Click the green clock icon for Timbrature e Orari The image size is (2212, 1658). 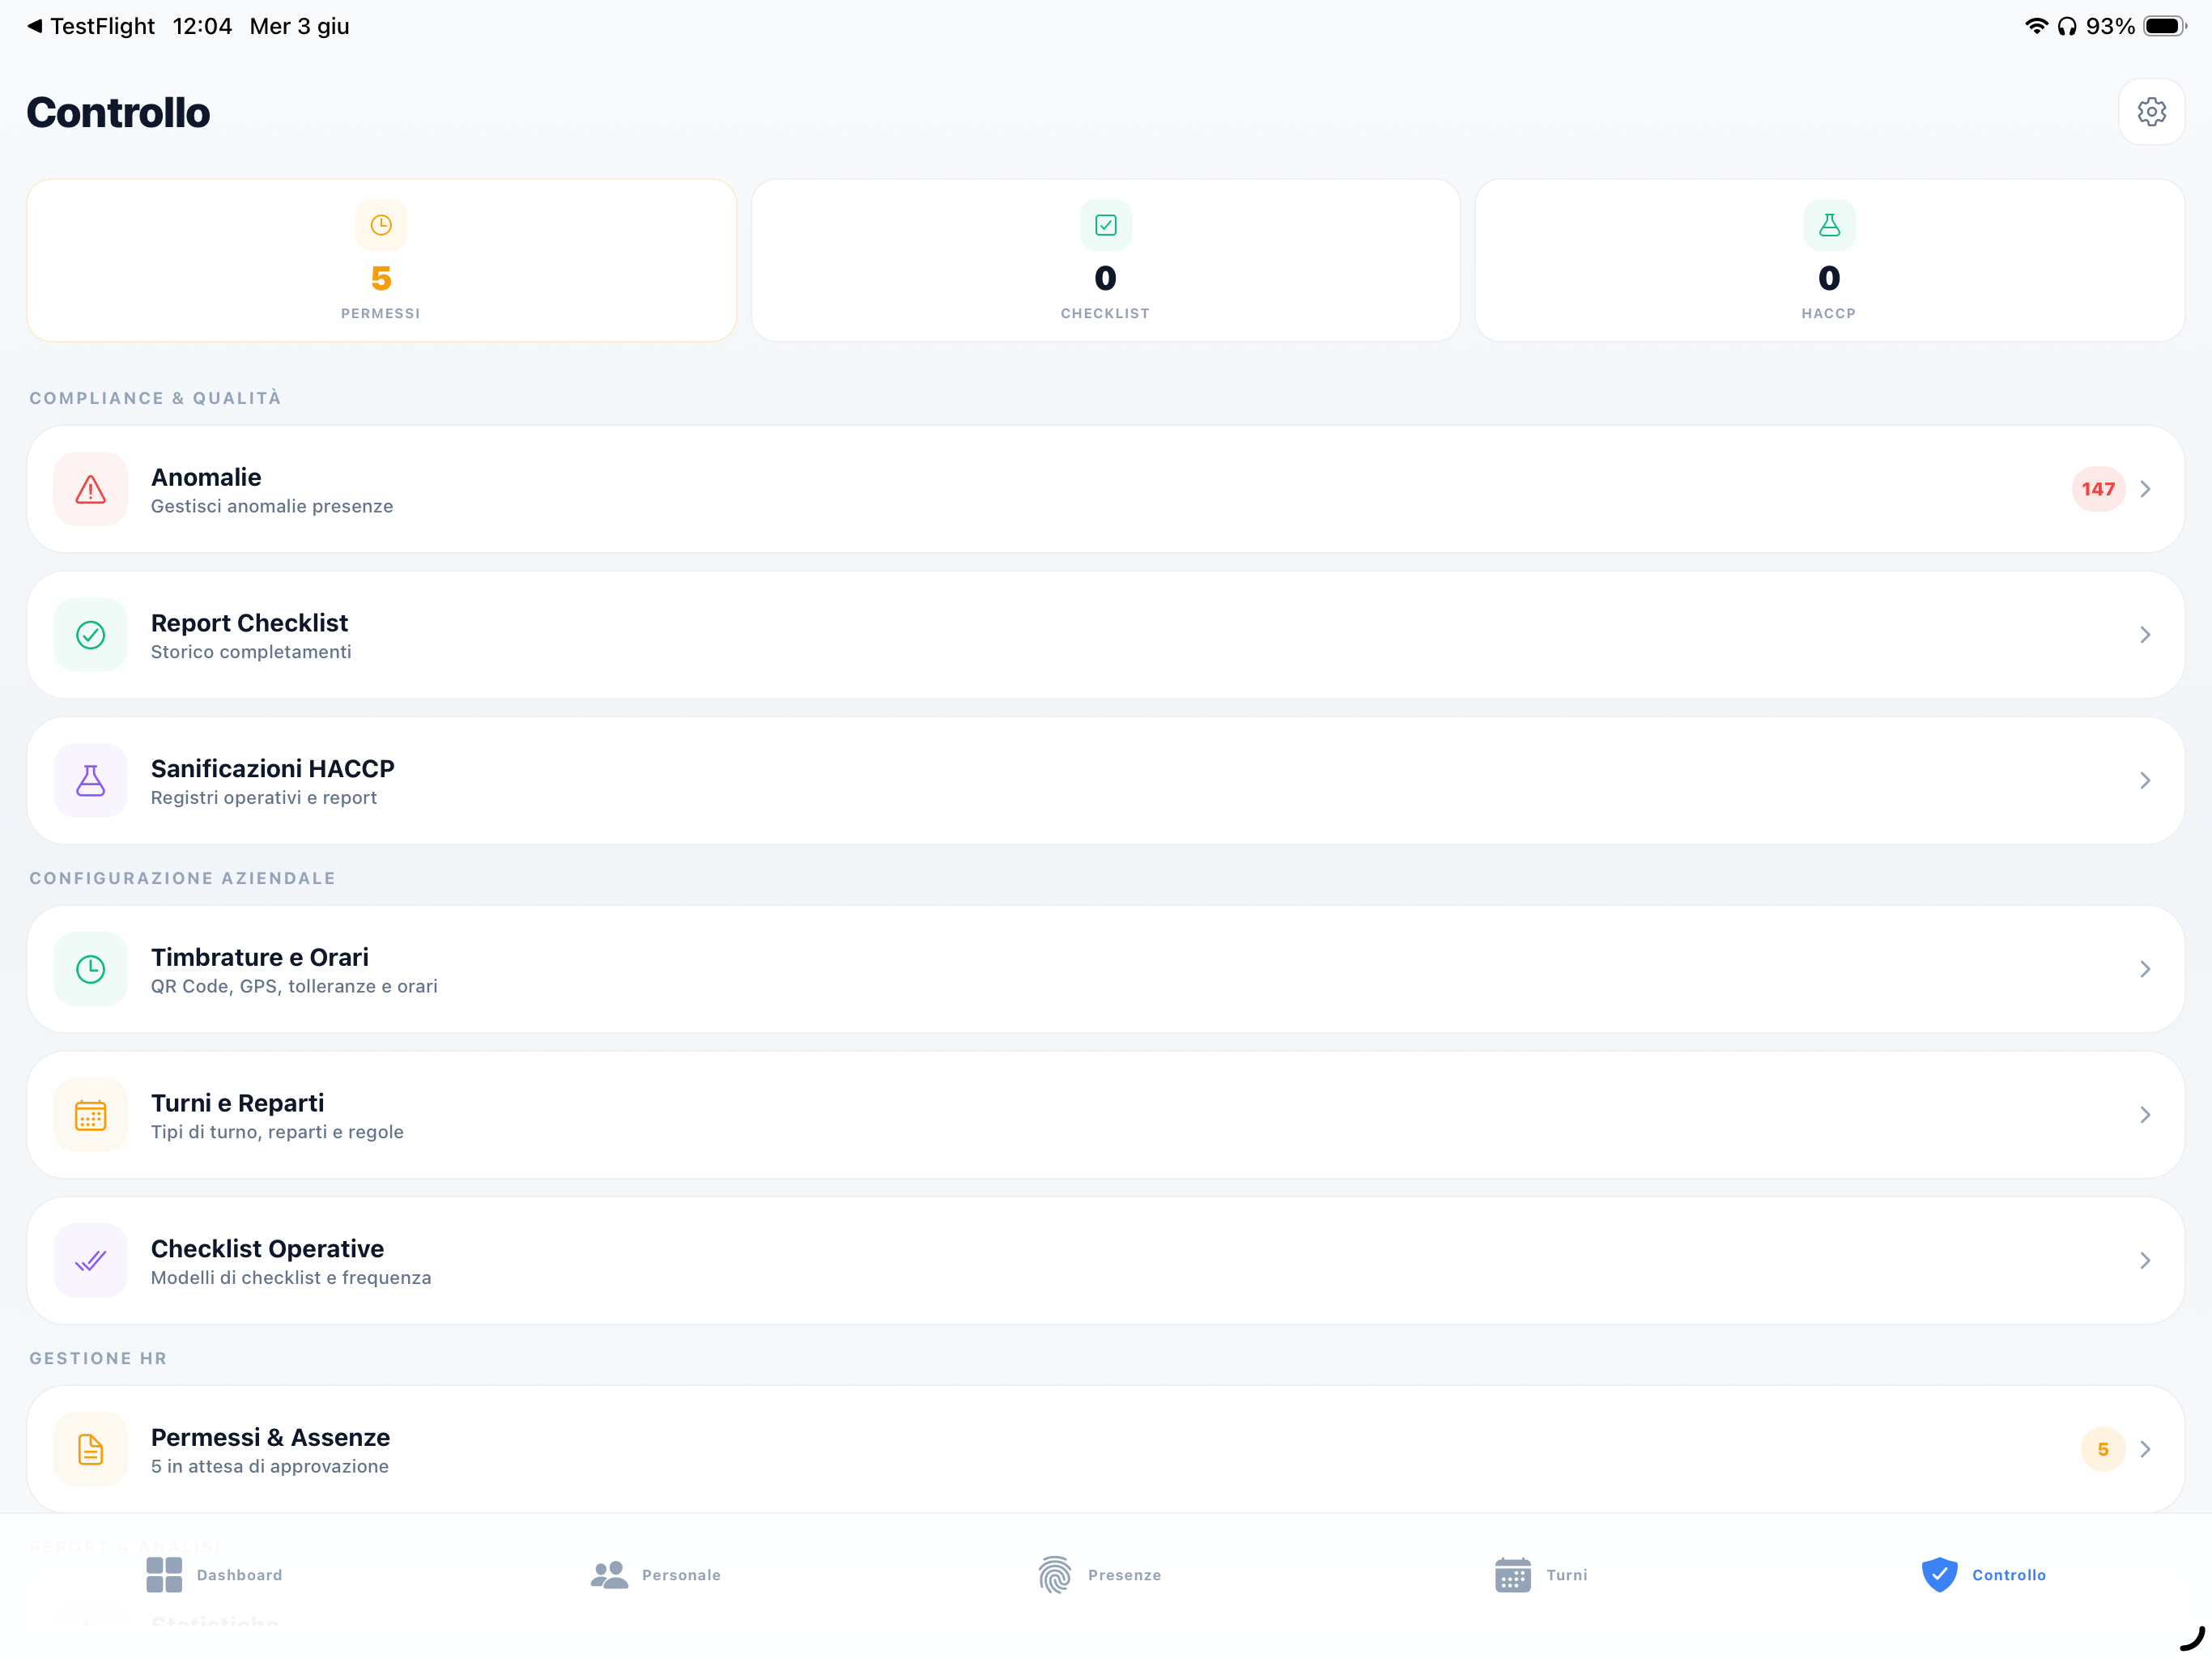point(91,969)
